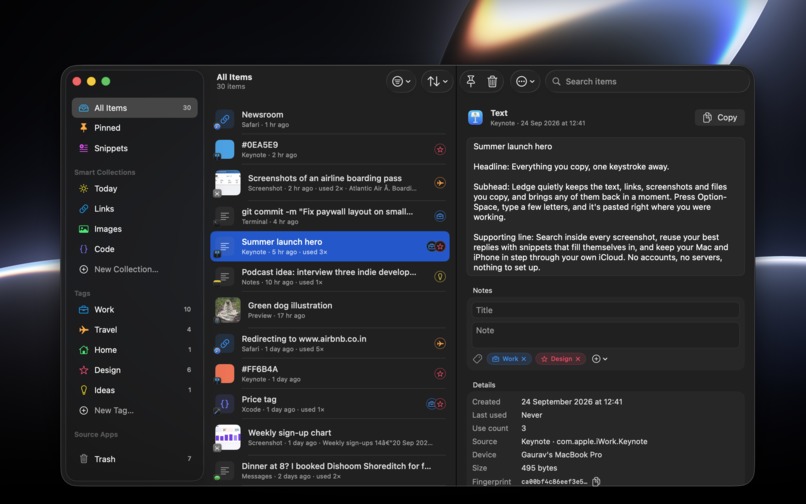Select All Items in the sidebar
The image size is (806, 504).
pyautogui.click(x=135, y=107)
